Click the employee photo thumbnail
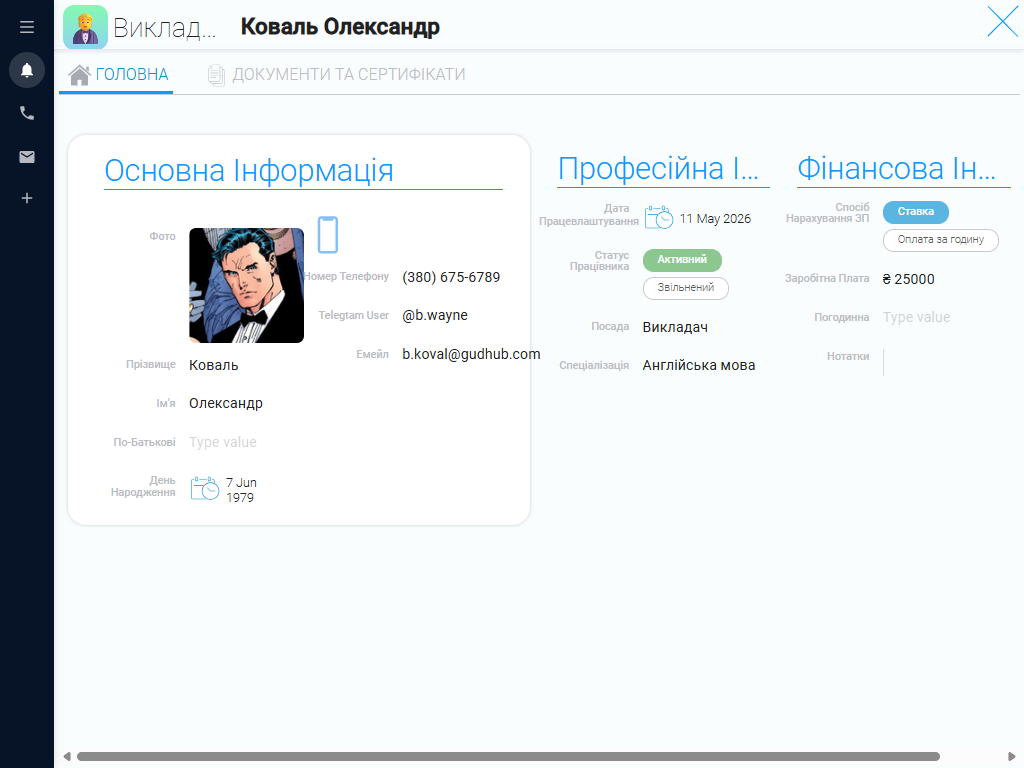Screen dimensions: 1024x768 pyautogui.click(x=246, y=285)
